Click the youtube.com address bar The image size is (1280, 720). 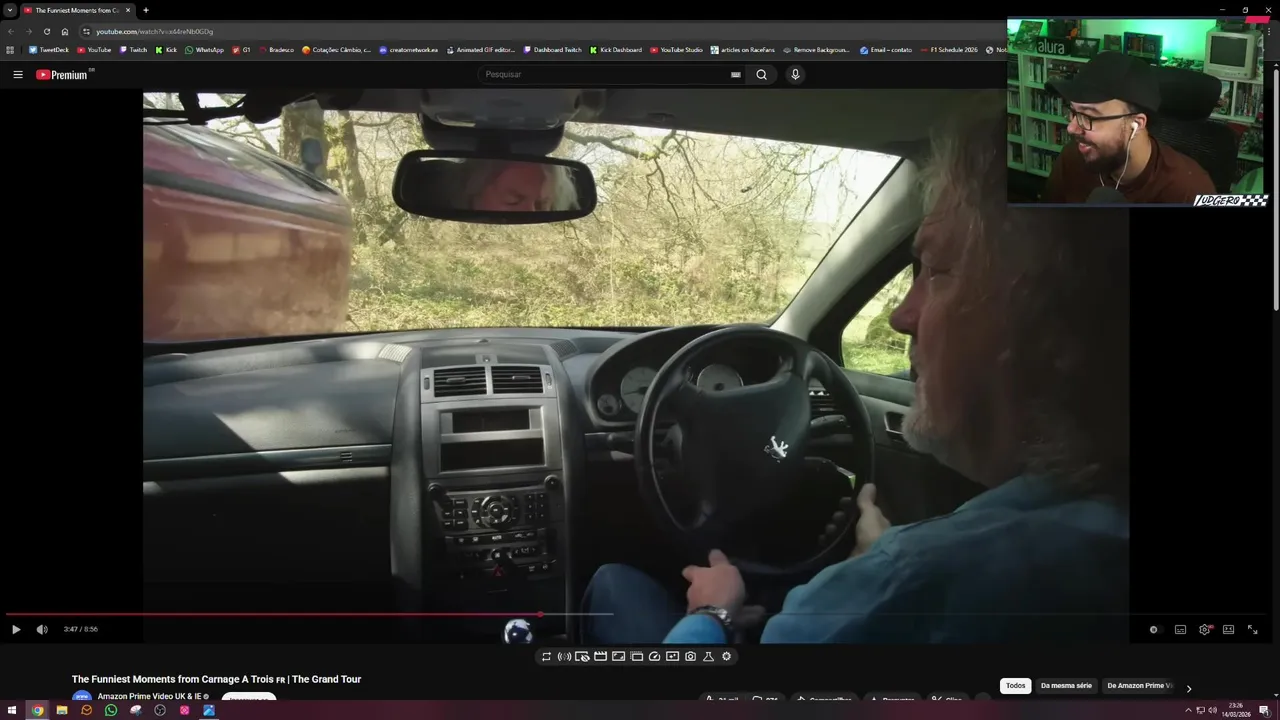tap(540, 32)
